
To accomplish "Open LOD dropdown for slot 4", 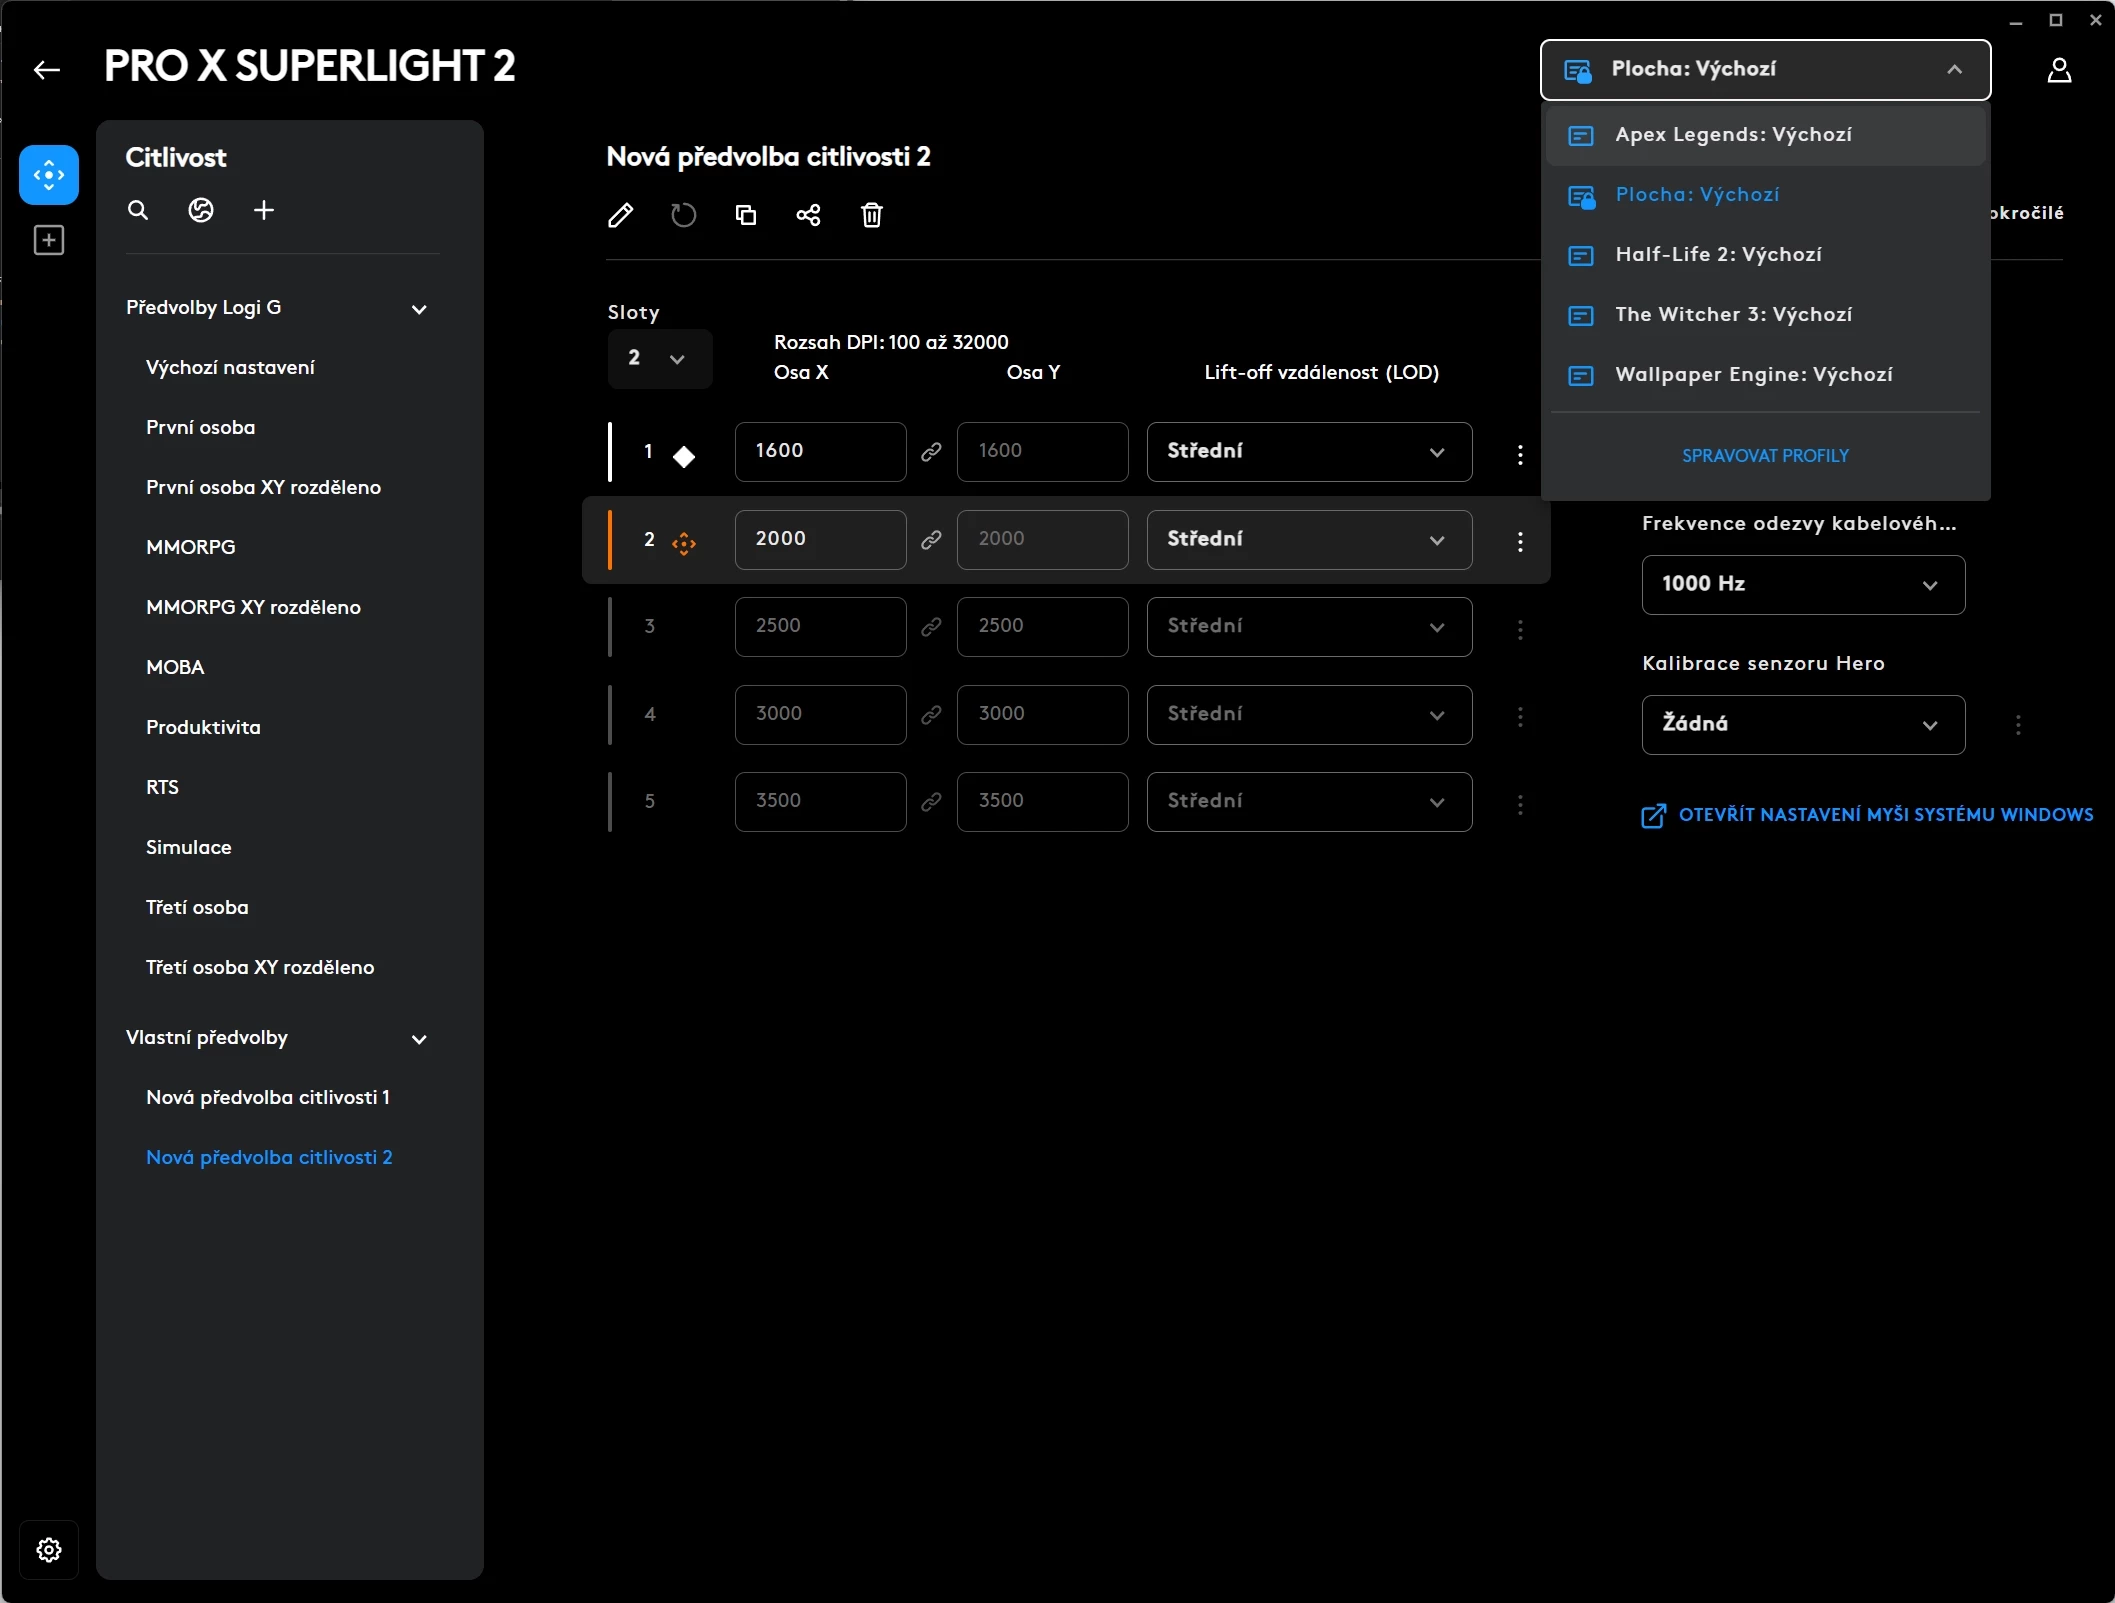I will [1309, 715].
